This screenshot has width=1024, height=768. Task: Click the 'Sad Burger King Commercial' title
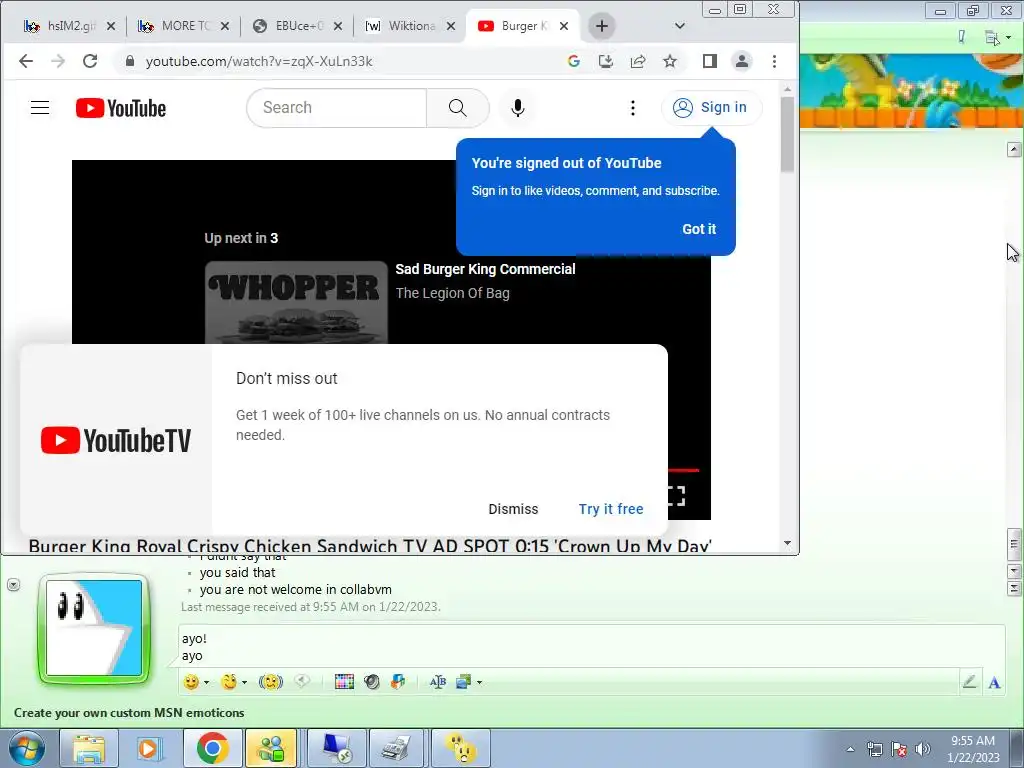(485, 269)
